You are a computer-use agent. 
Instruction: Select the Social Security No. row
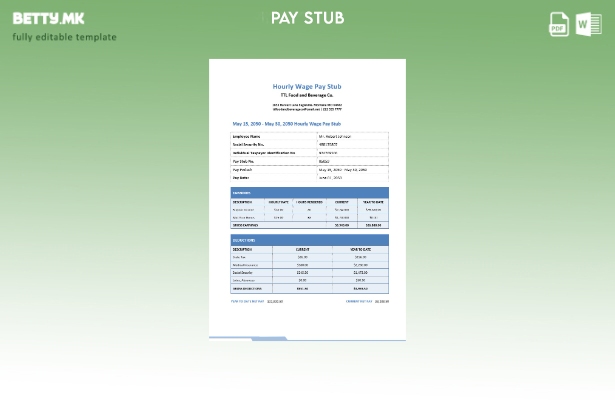309,144
